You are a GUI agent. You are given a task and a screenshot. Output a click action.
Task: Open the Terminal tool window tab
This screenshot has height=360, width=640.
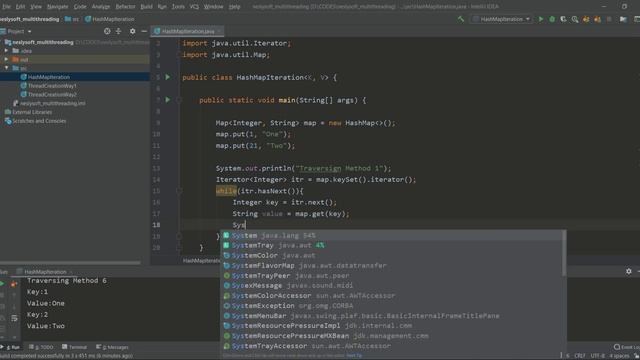(75, 347)
